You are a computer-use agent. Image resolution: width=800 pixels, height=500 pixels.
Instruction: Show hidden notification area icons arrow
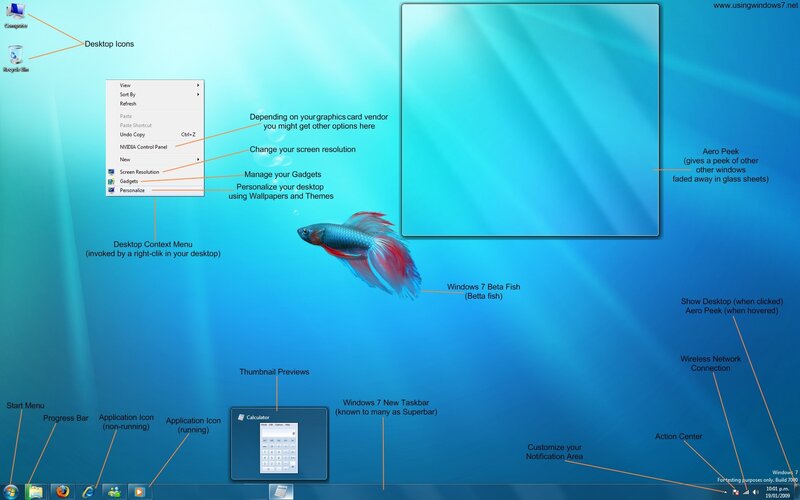coord(726,492)
